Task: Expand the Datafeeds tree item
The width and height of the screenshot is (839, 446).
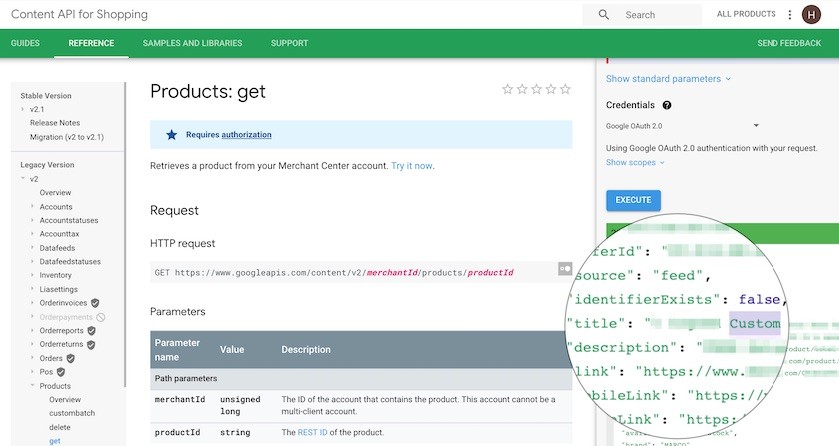Action: tap(32, 248)
